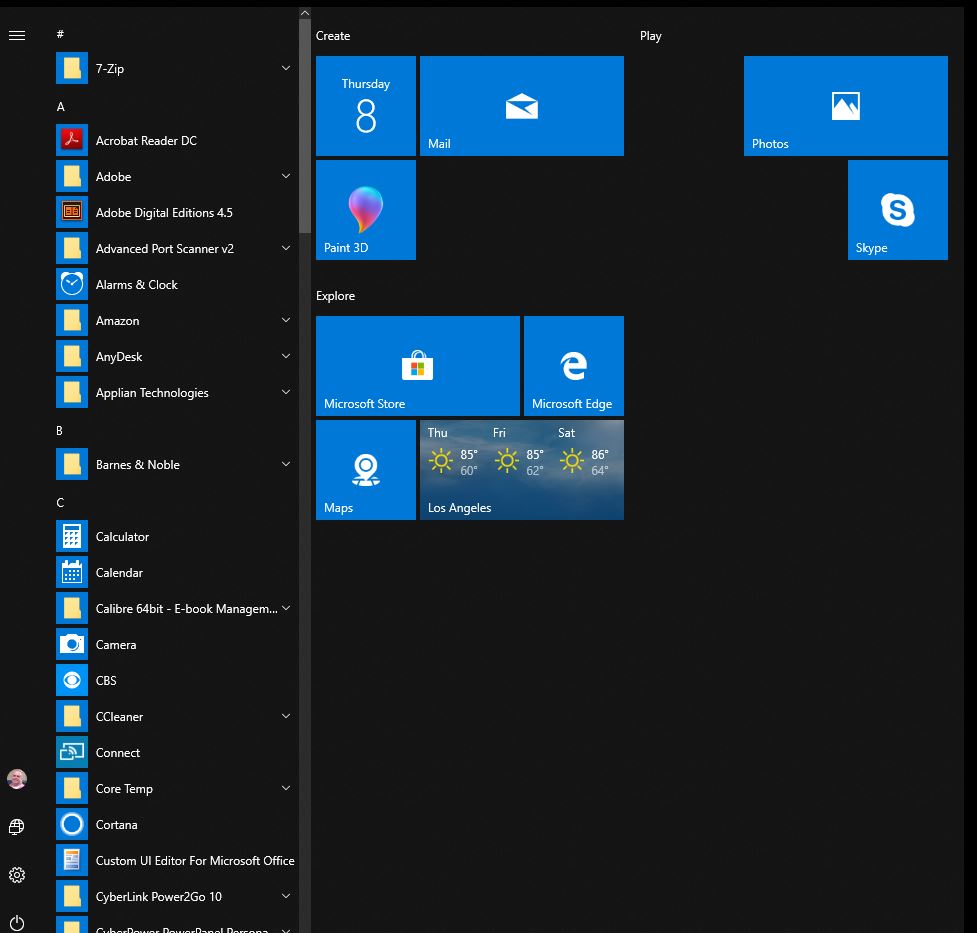
Task: Expand the CyberLink Power2Go 10 folder
Action: click(174, 897)
